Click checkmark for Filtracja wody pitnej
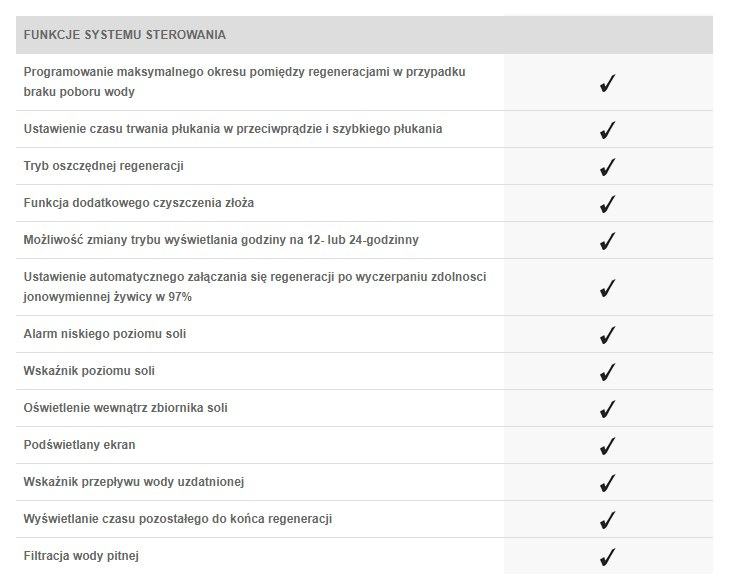 [607, 557]
